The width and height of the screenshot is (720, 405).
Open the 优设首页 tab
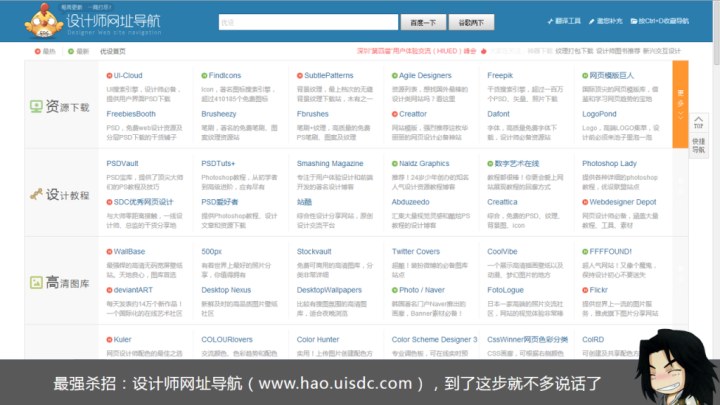112,51
